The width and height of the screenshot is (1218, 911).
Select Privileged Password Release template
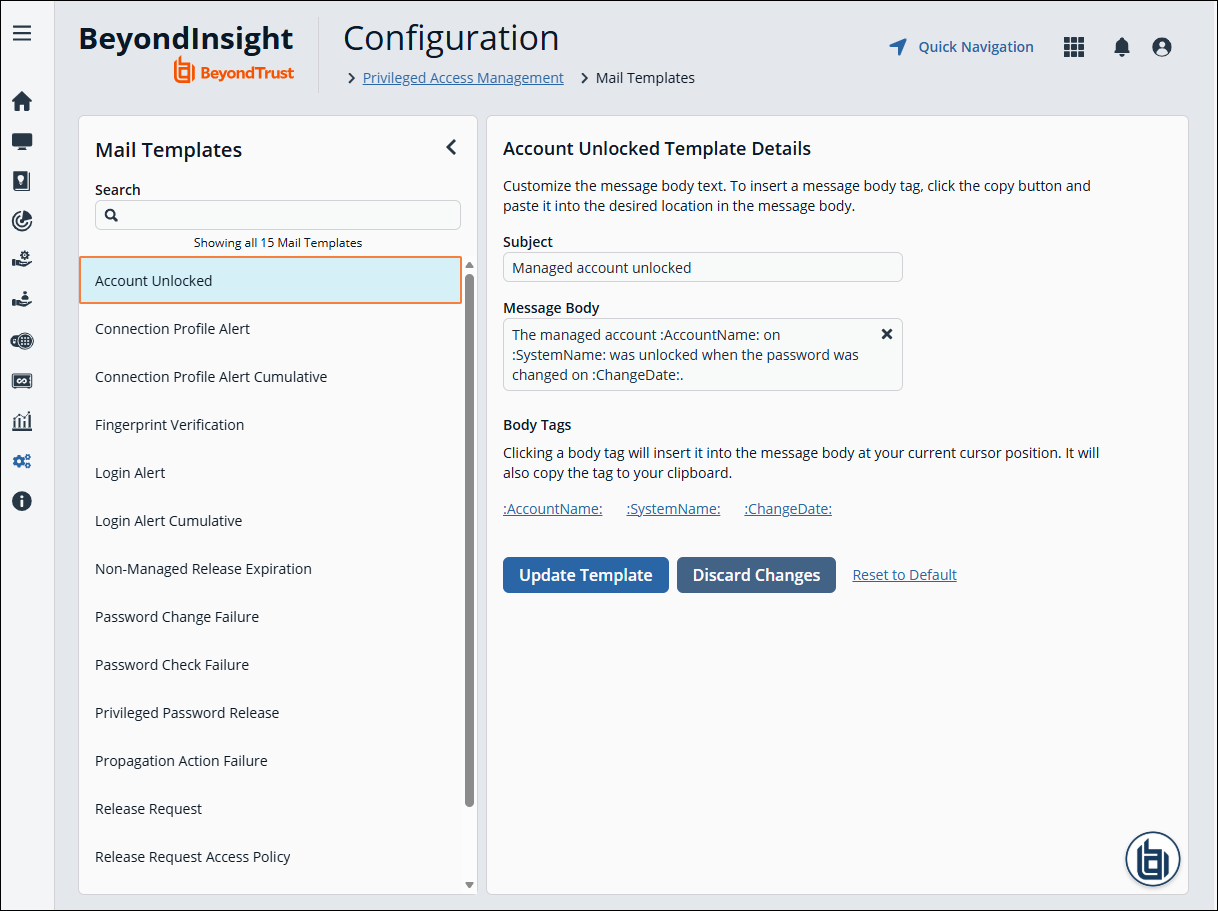[270, 713]
